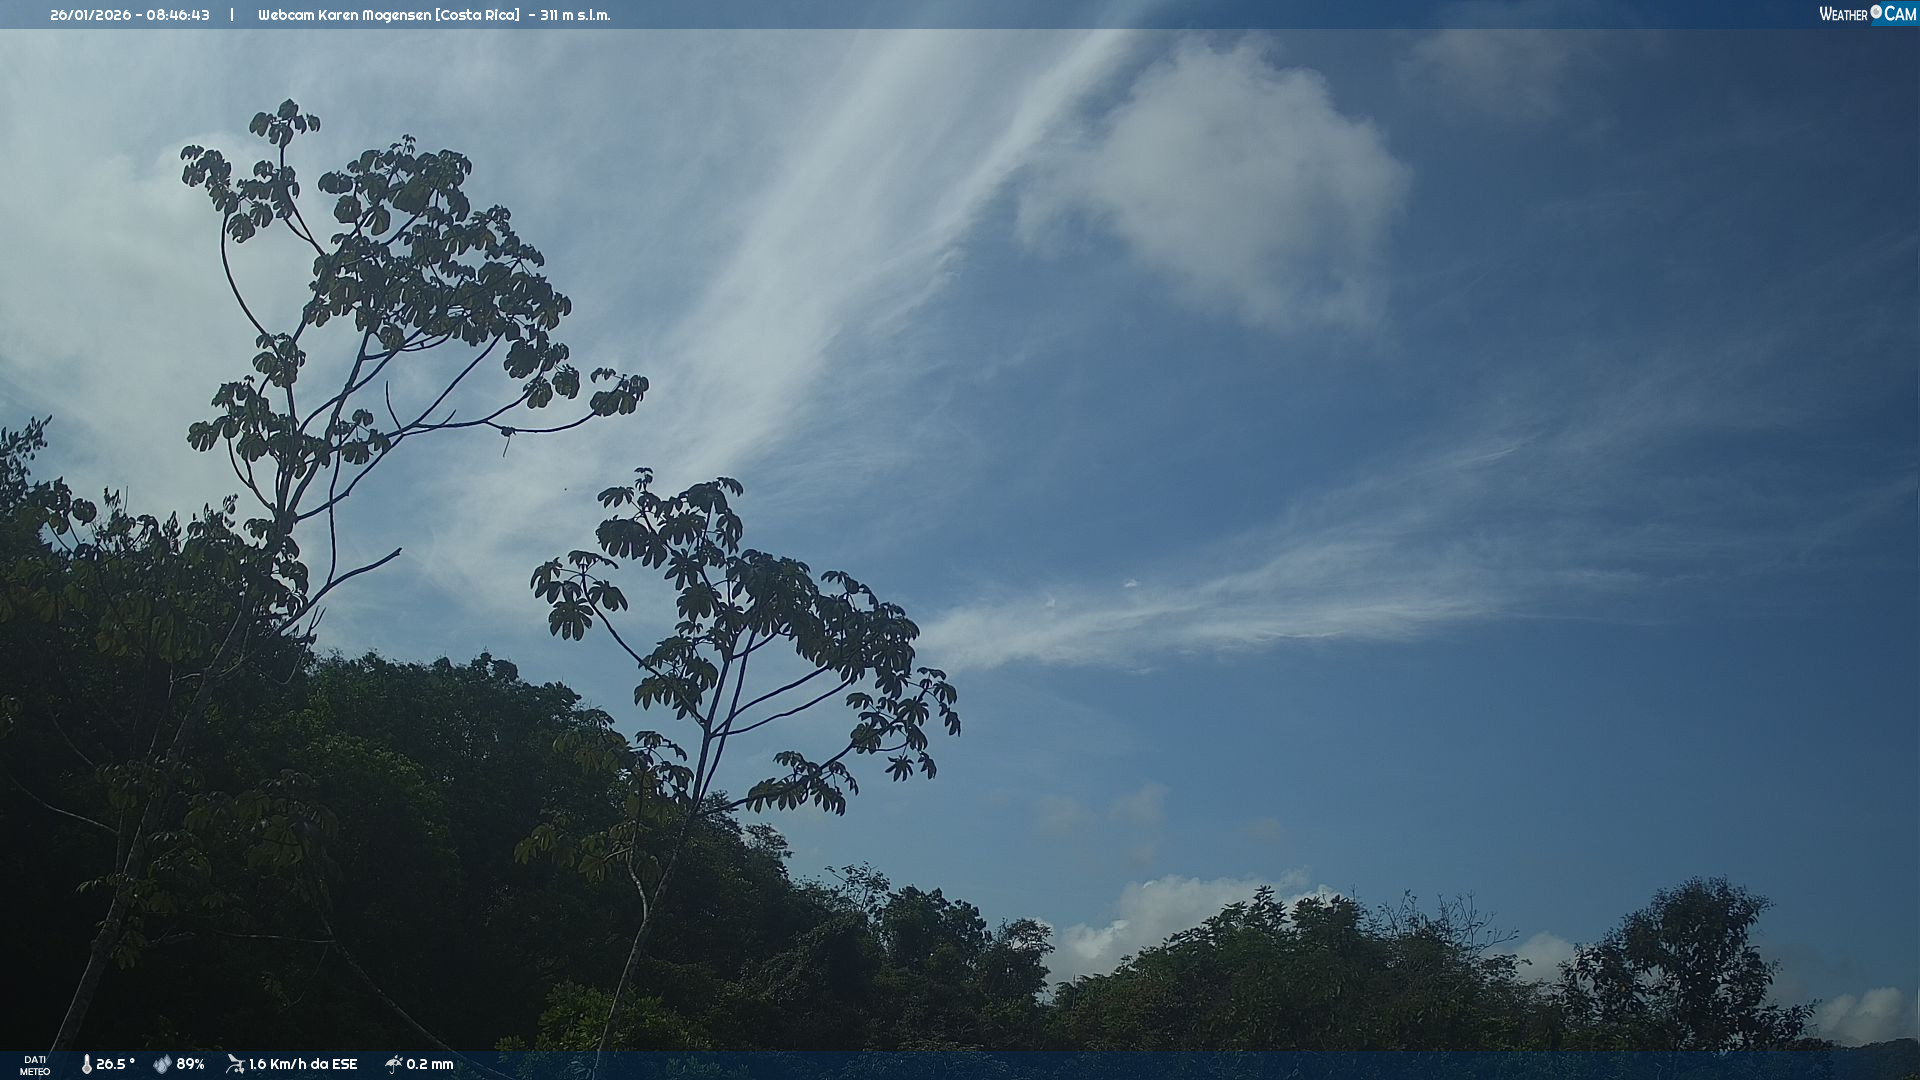Click the 1.6 Km/h da ESE wind reading
The image size is (1920, 1080).
[x=303, y=1064]
